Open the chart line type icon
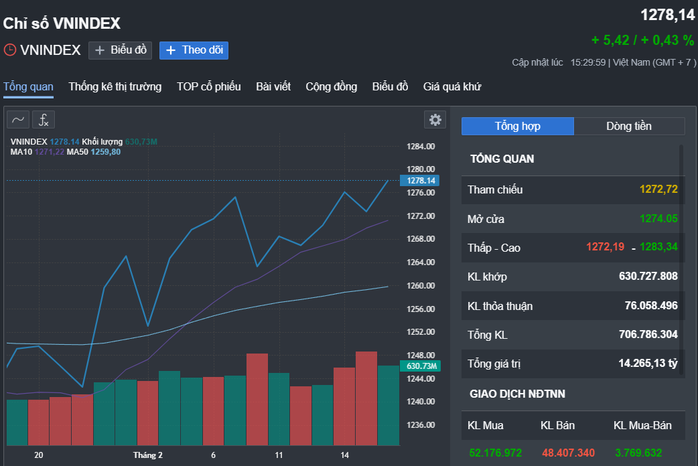Image resolution: width=698 pixels, height=466 pixels. pyautogui.click(x=18, y=120)
